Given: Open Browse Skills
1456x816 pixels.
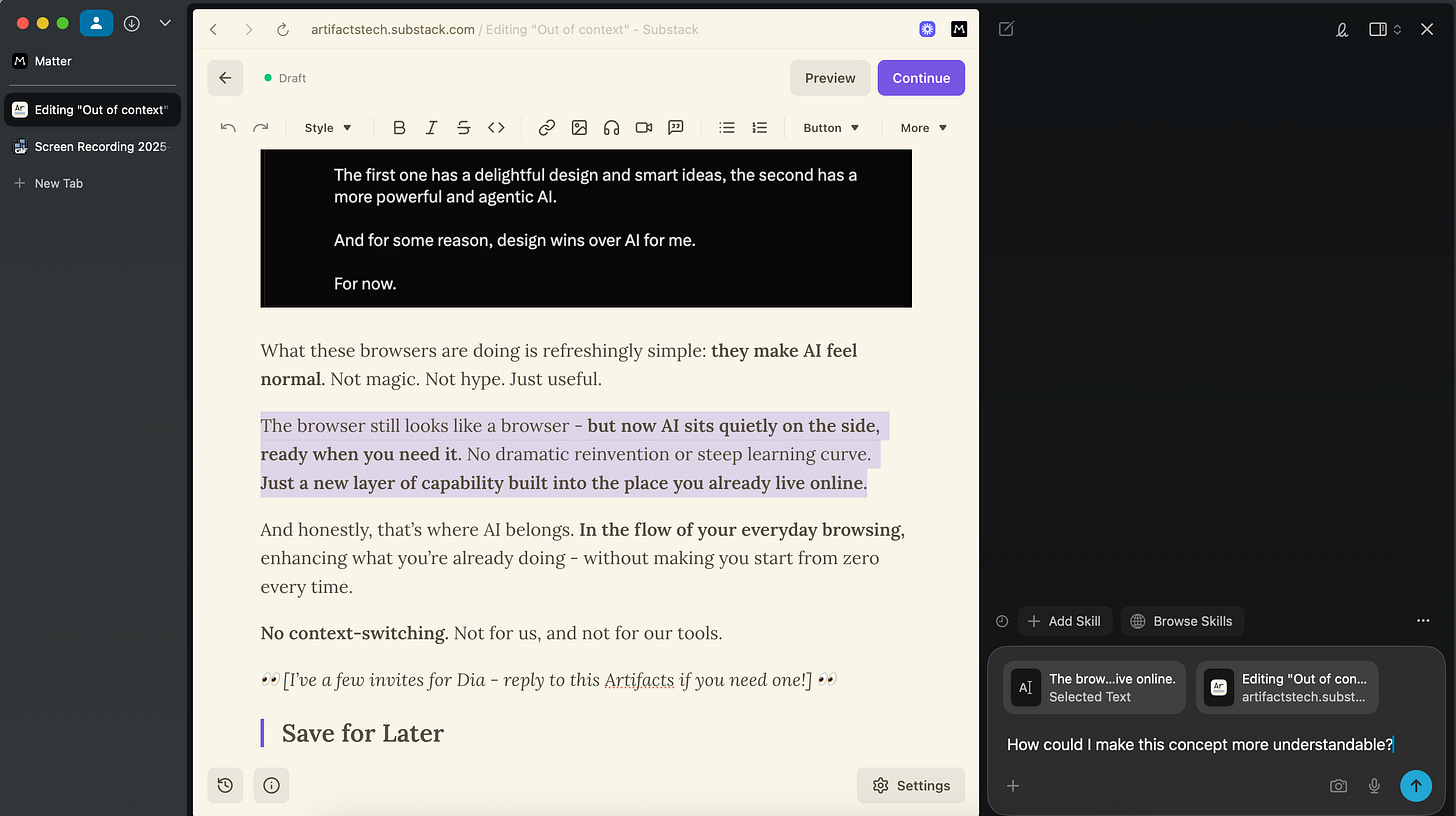Looking at the screenshot, I should click(x=1182, y=621).
